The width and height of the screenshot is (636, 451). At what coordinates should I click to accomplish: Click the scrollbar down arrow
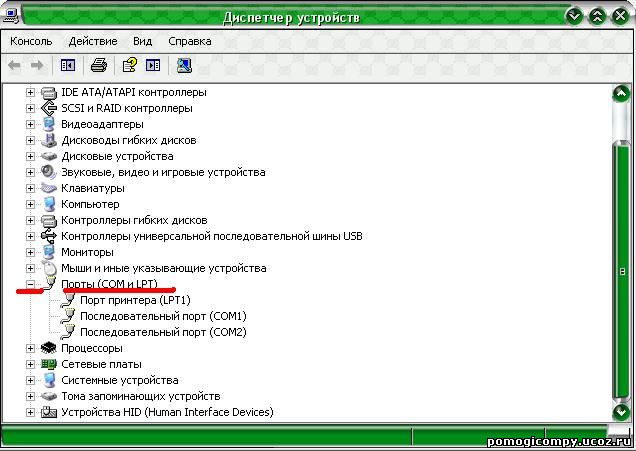coord(621,412)
